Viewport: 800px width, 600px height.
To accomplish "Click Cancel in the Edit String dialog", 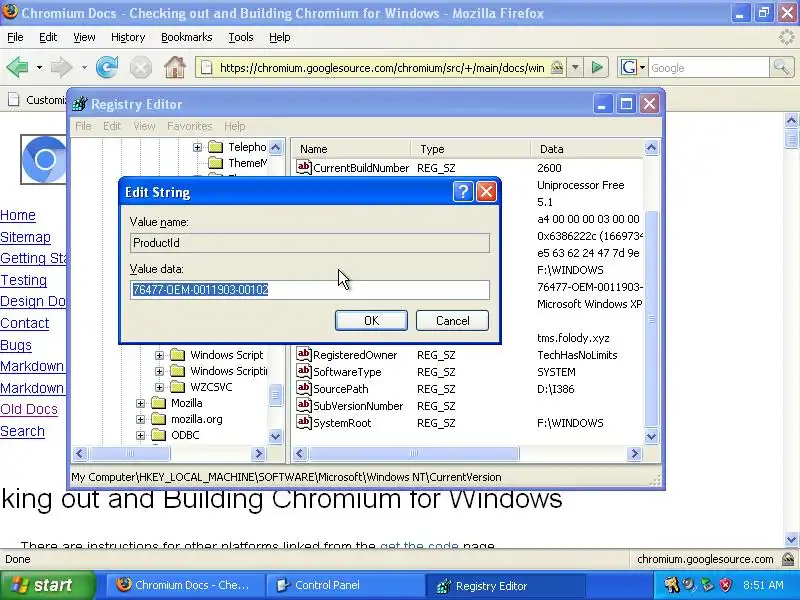I will 452,320.
